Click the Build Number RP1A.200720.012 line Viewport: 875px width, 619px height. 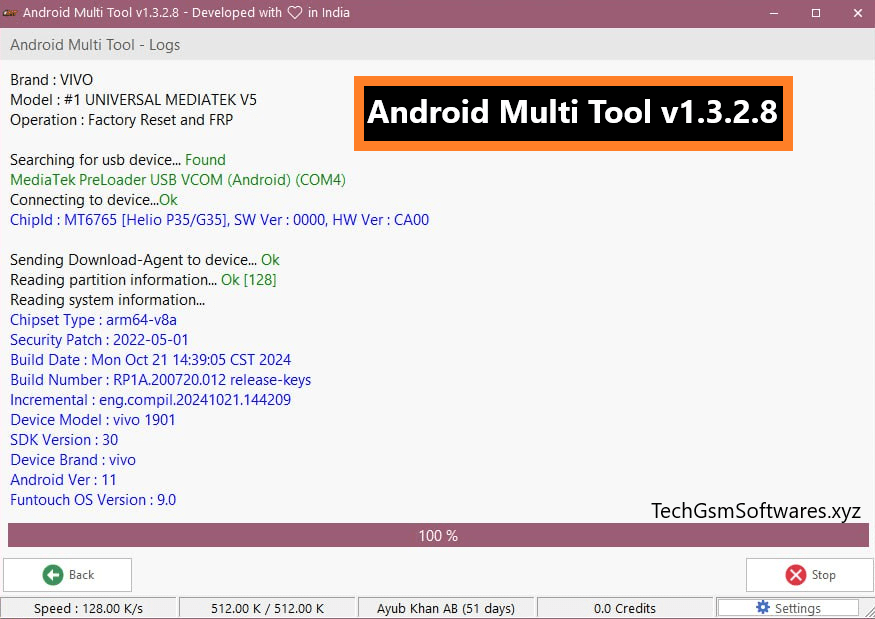(161, 380)
